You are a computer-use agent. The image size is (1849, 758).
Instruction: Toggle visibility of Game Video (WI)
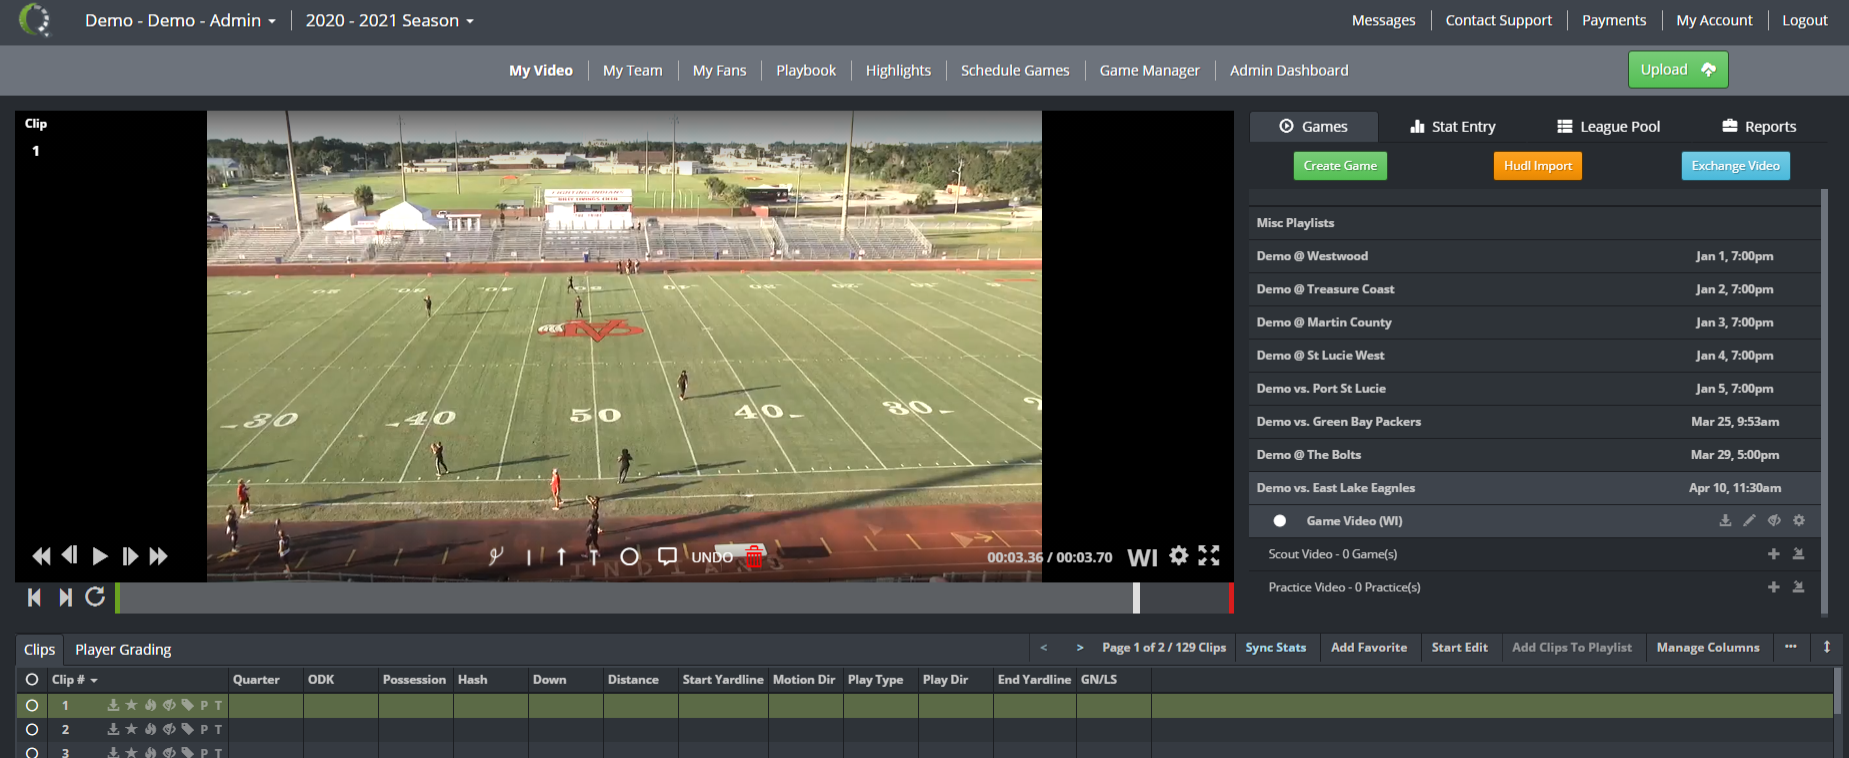click(x=1774, y=520)
